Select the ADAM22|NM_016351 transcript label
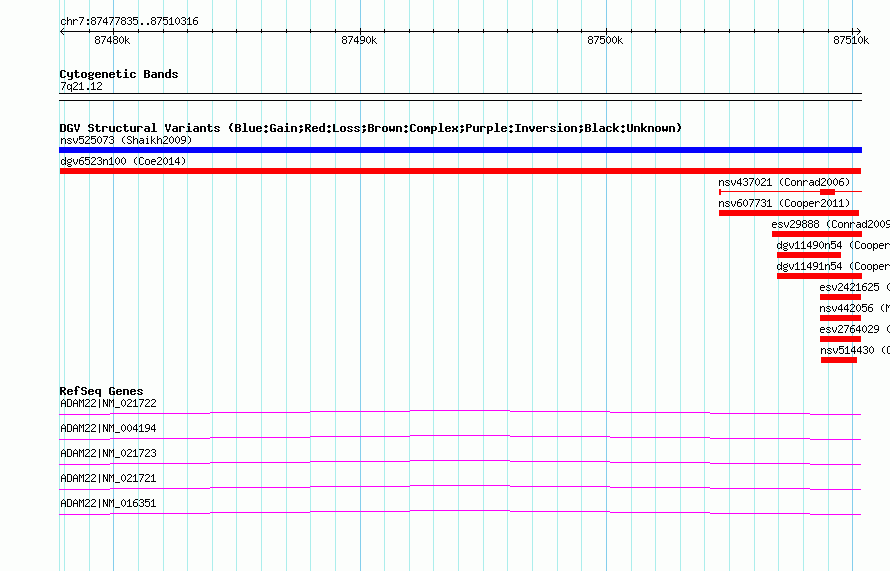Image resolution: width=890 pixels, height=571 pixels. pos(108,503)
